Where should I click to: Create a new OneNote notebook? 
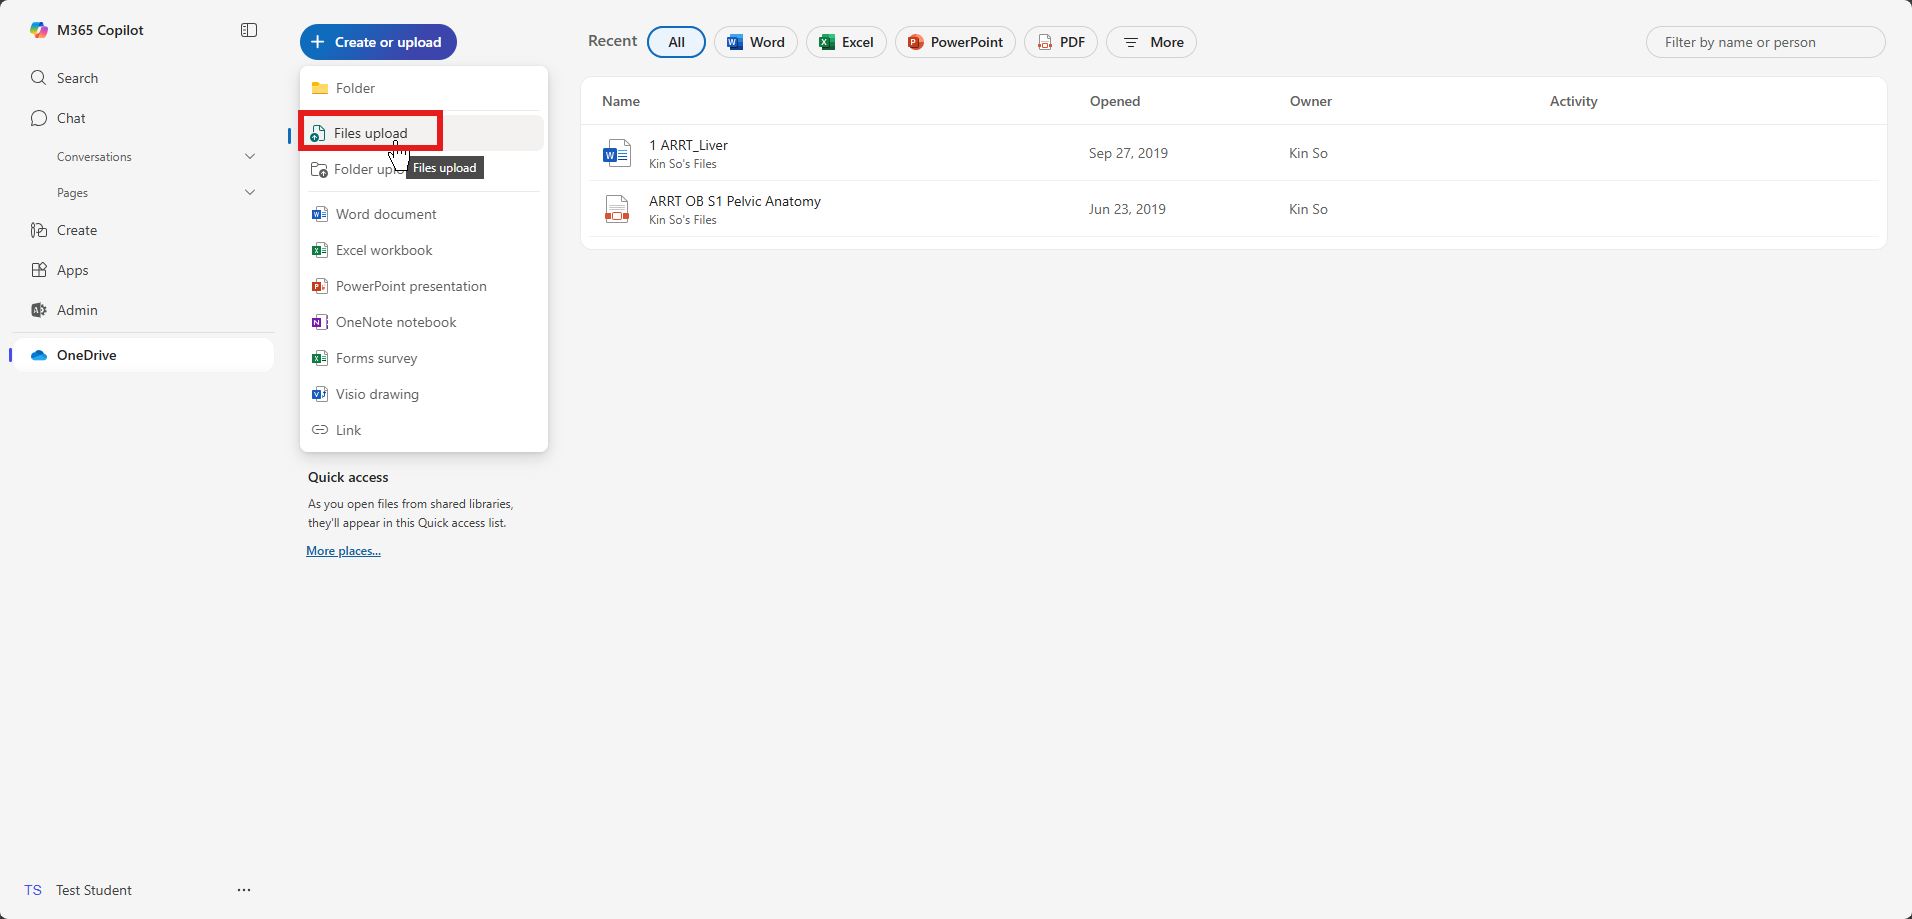tap(424, 322)
